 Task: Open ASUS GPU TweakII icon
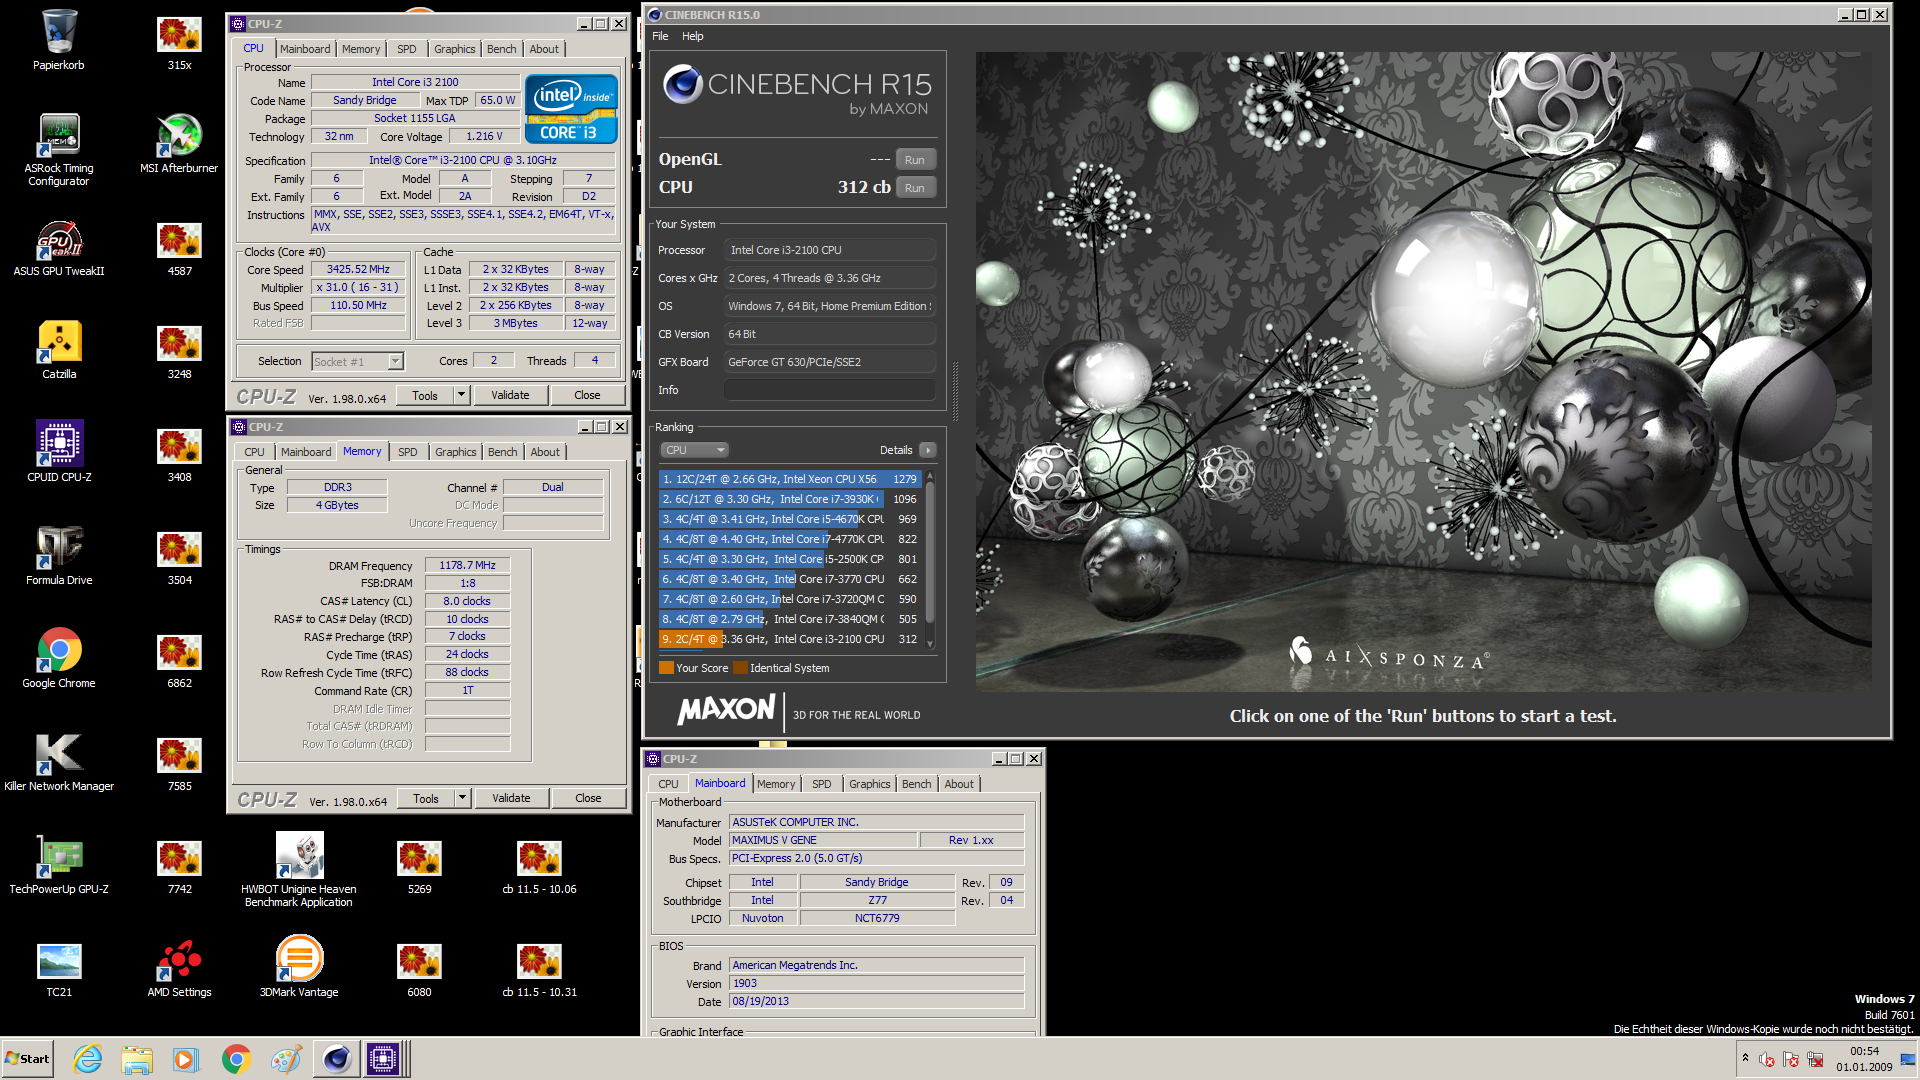click(59, 247)
